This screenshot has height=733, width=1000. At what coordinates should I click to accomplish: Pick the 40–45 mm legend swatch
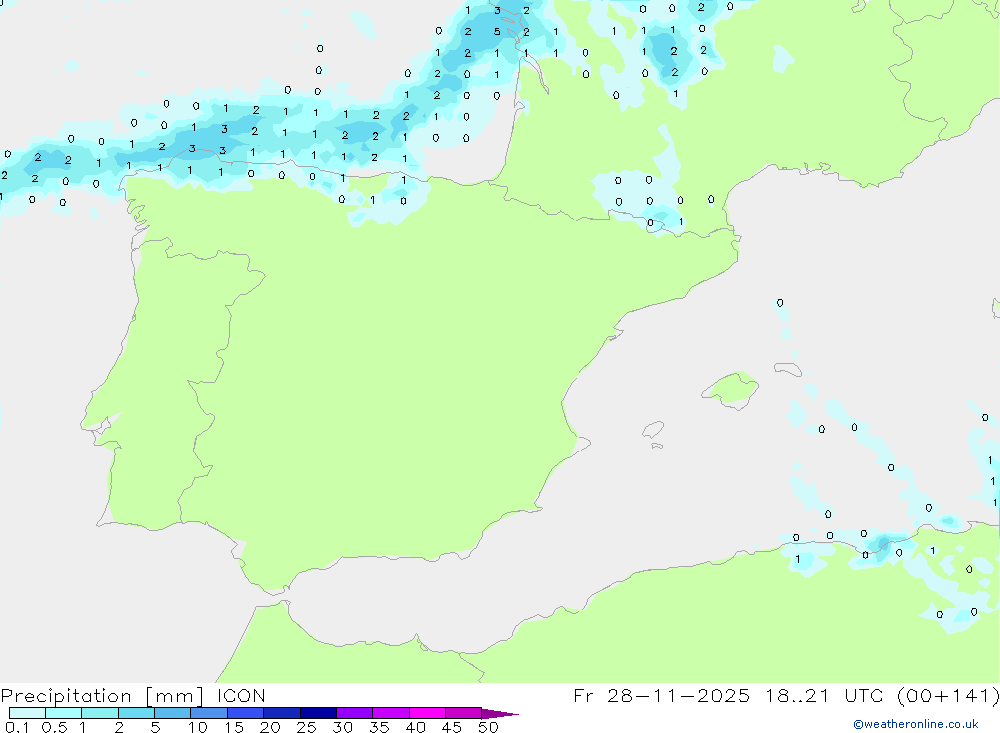click(427, 713)
